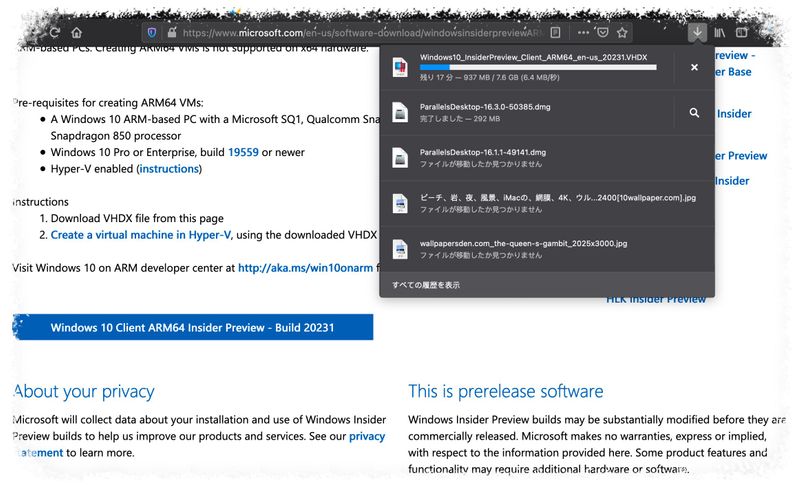This screenshot has height=490, width=800.
Task: Open the tracking protection shield icon
Action: (x=152, y=32)
